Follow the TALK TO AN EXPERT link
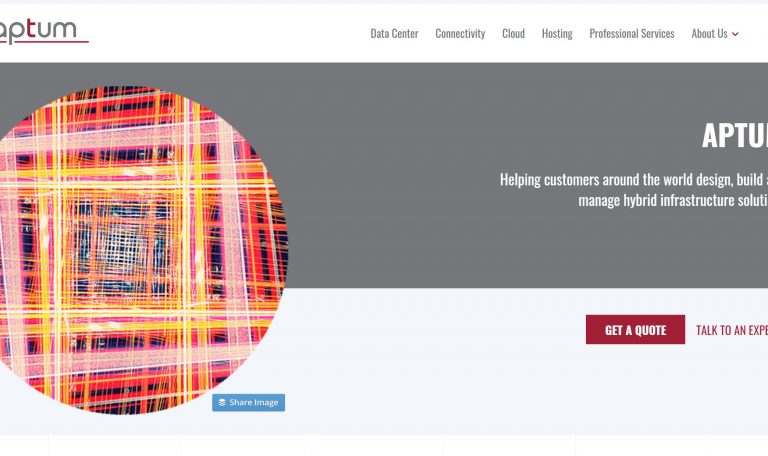This screenshot has width=768, height=456. click(x=732, y=330)
